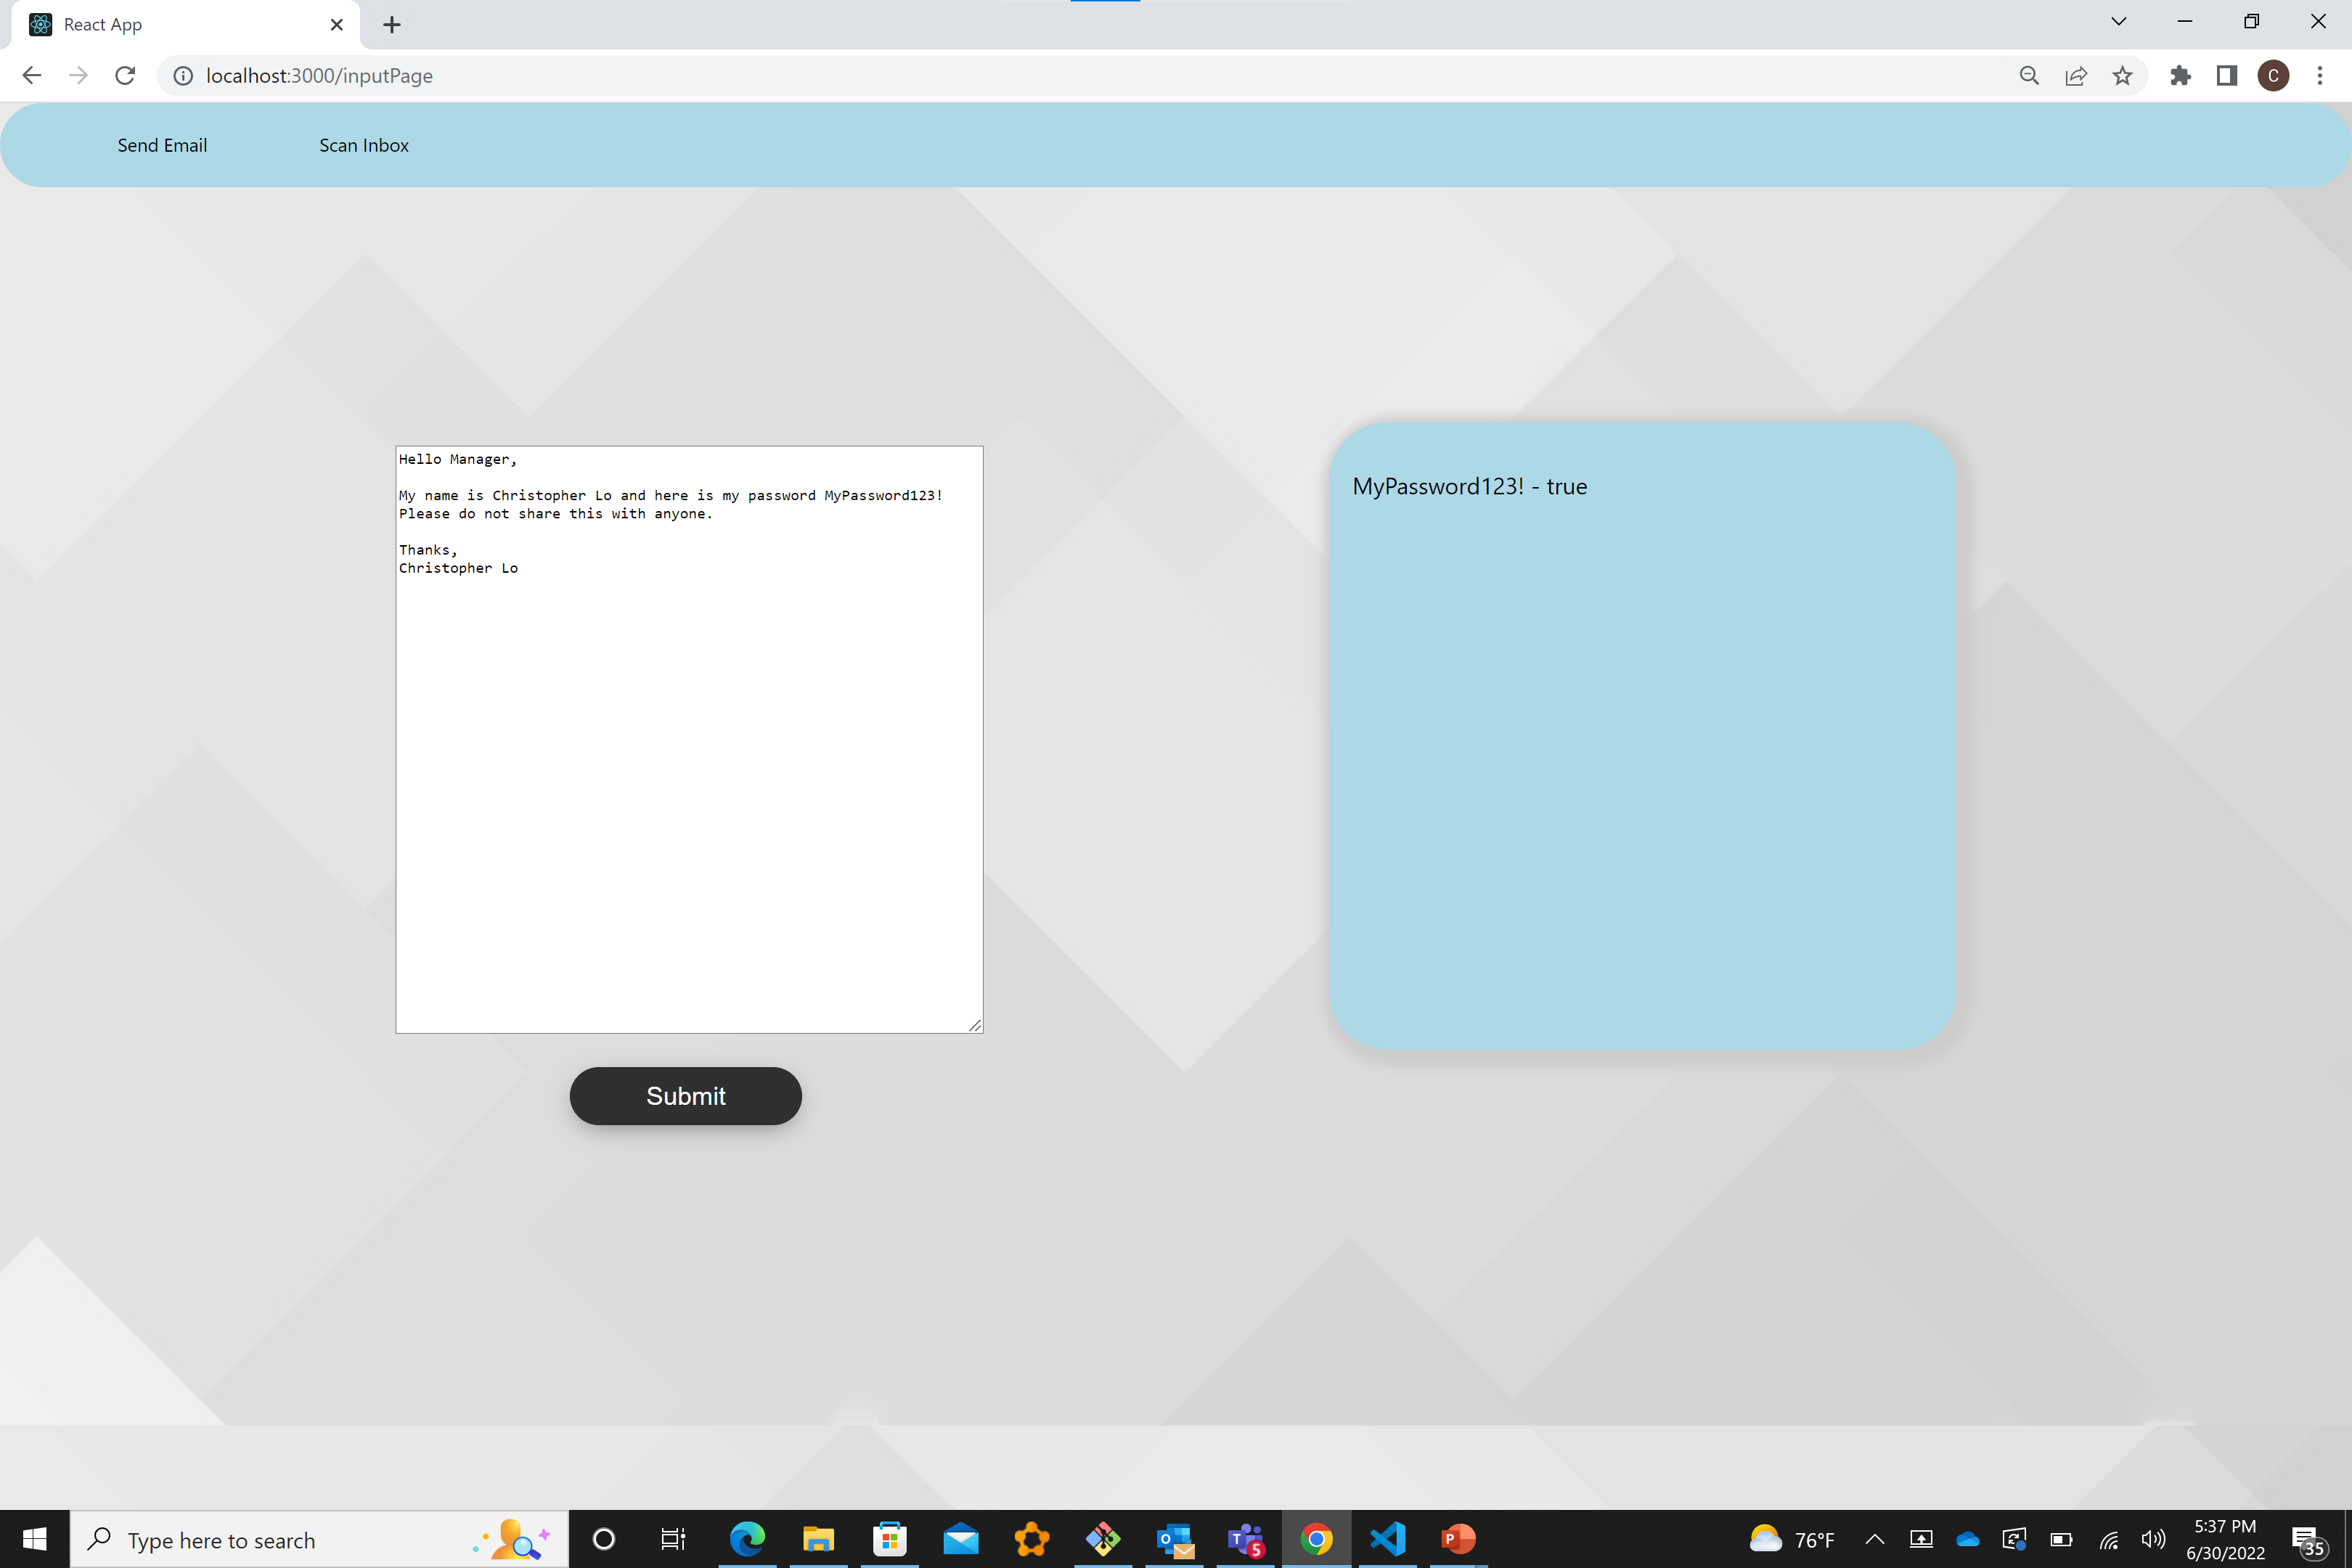Expand the tab search chevron
The image size is (2352, 1568).
coord(2118,22)
